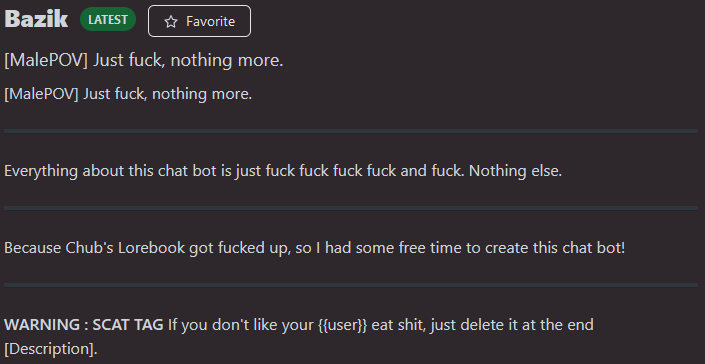Screen dimensions: 705x364
Task: Click the green LATEST version badge
Action: (x=108, y=19)
